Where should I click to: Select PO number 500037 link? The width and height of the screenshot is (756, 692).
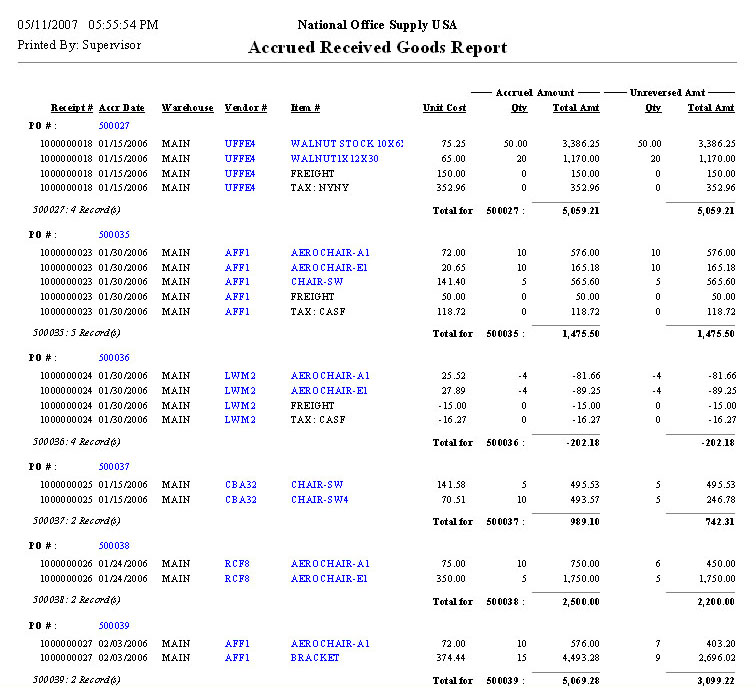[114, 467]
